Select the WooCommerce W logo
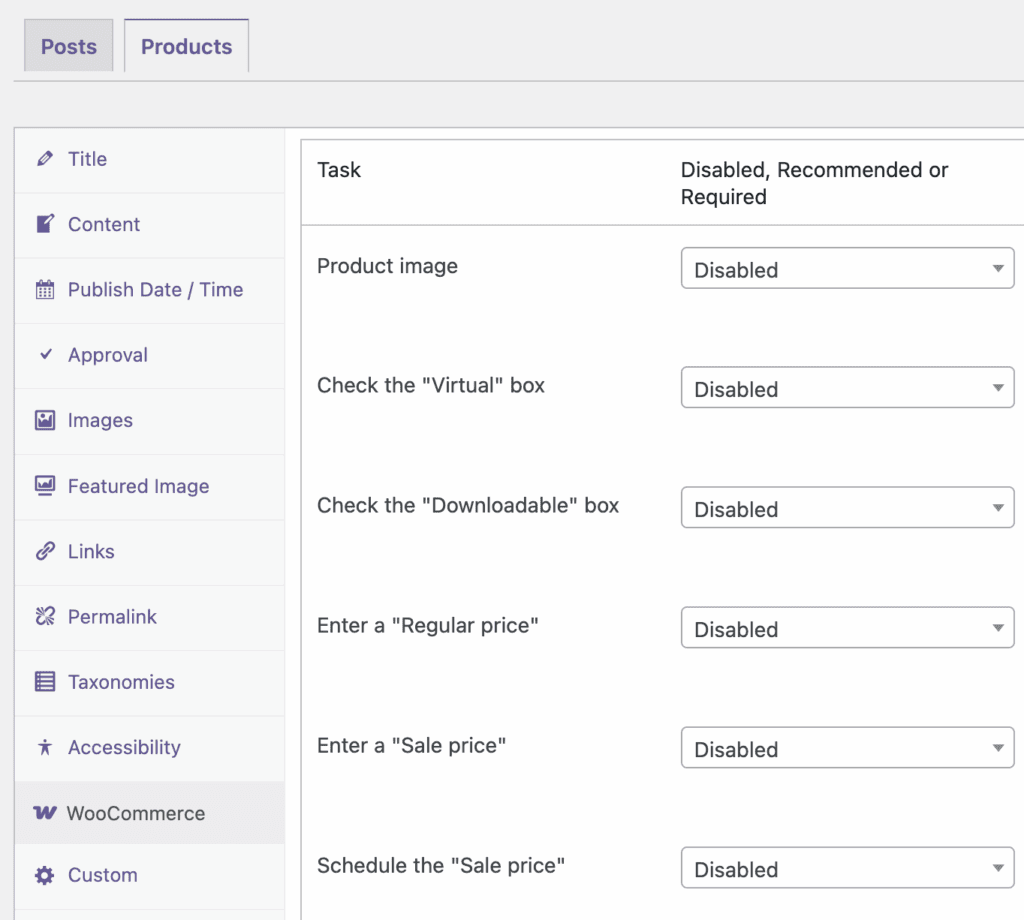This screenshot has height=920, width=1024. tap(44, 813)
